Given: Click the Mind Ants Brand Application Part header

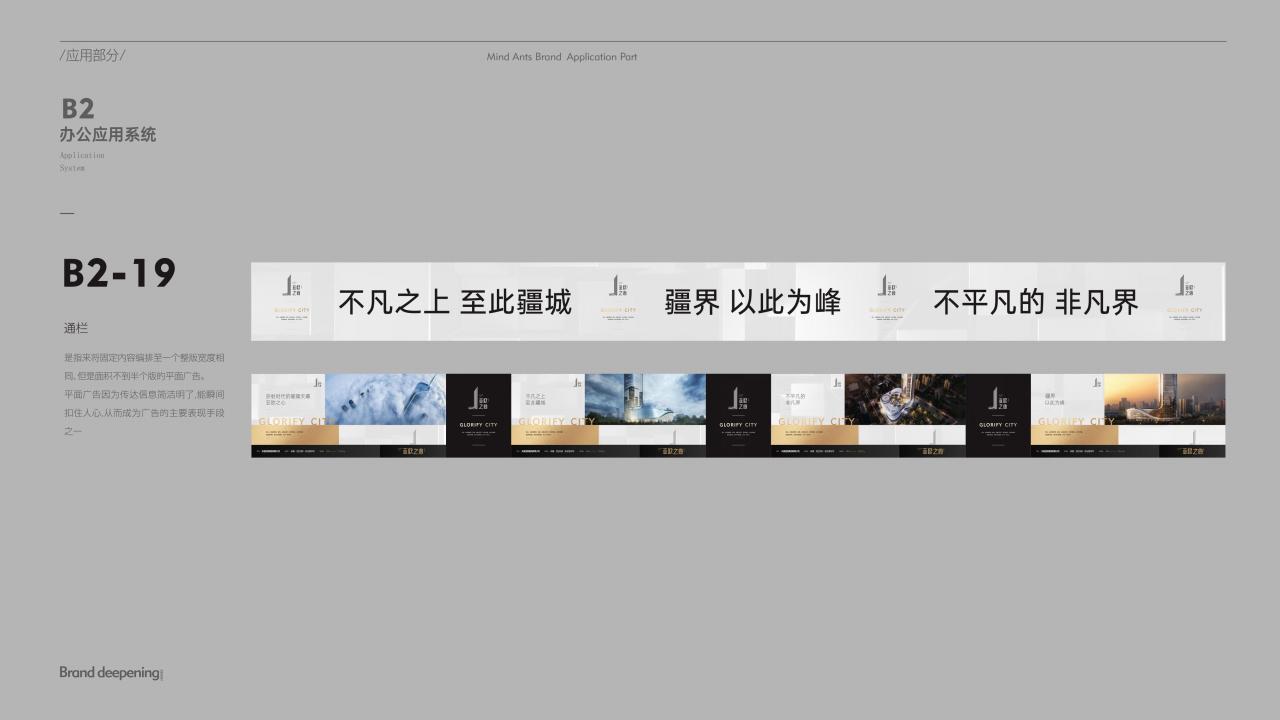Looking at the screenshot, I should [562, 57].
